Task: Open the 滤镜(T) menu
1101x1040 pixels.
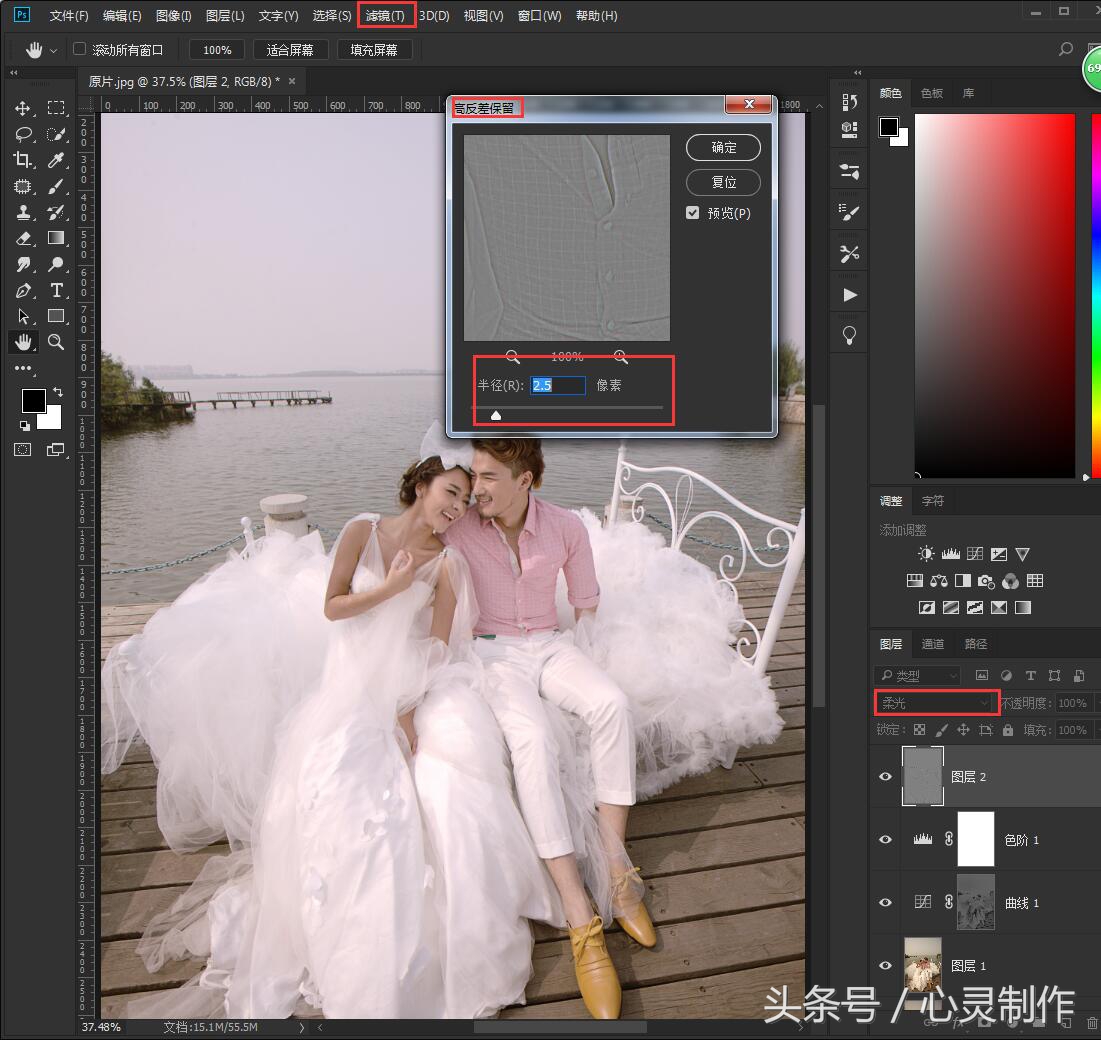Action: (x=385, y=16)
